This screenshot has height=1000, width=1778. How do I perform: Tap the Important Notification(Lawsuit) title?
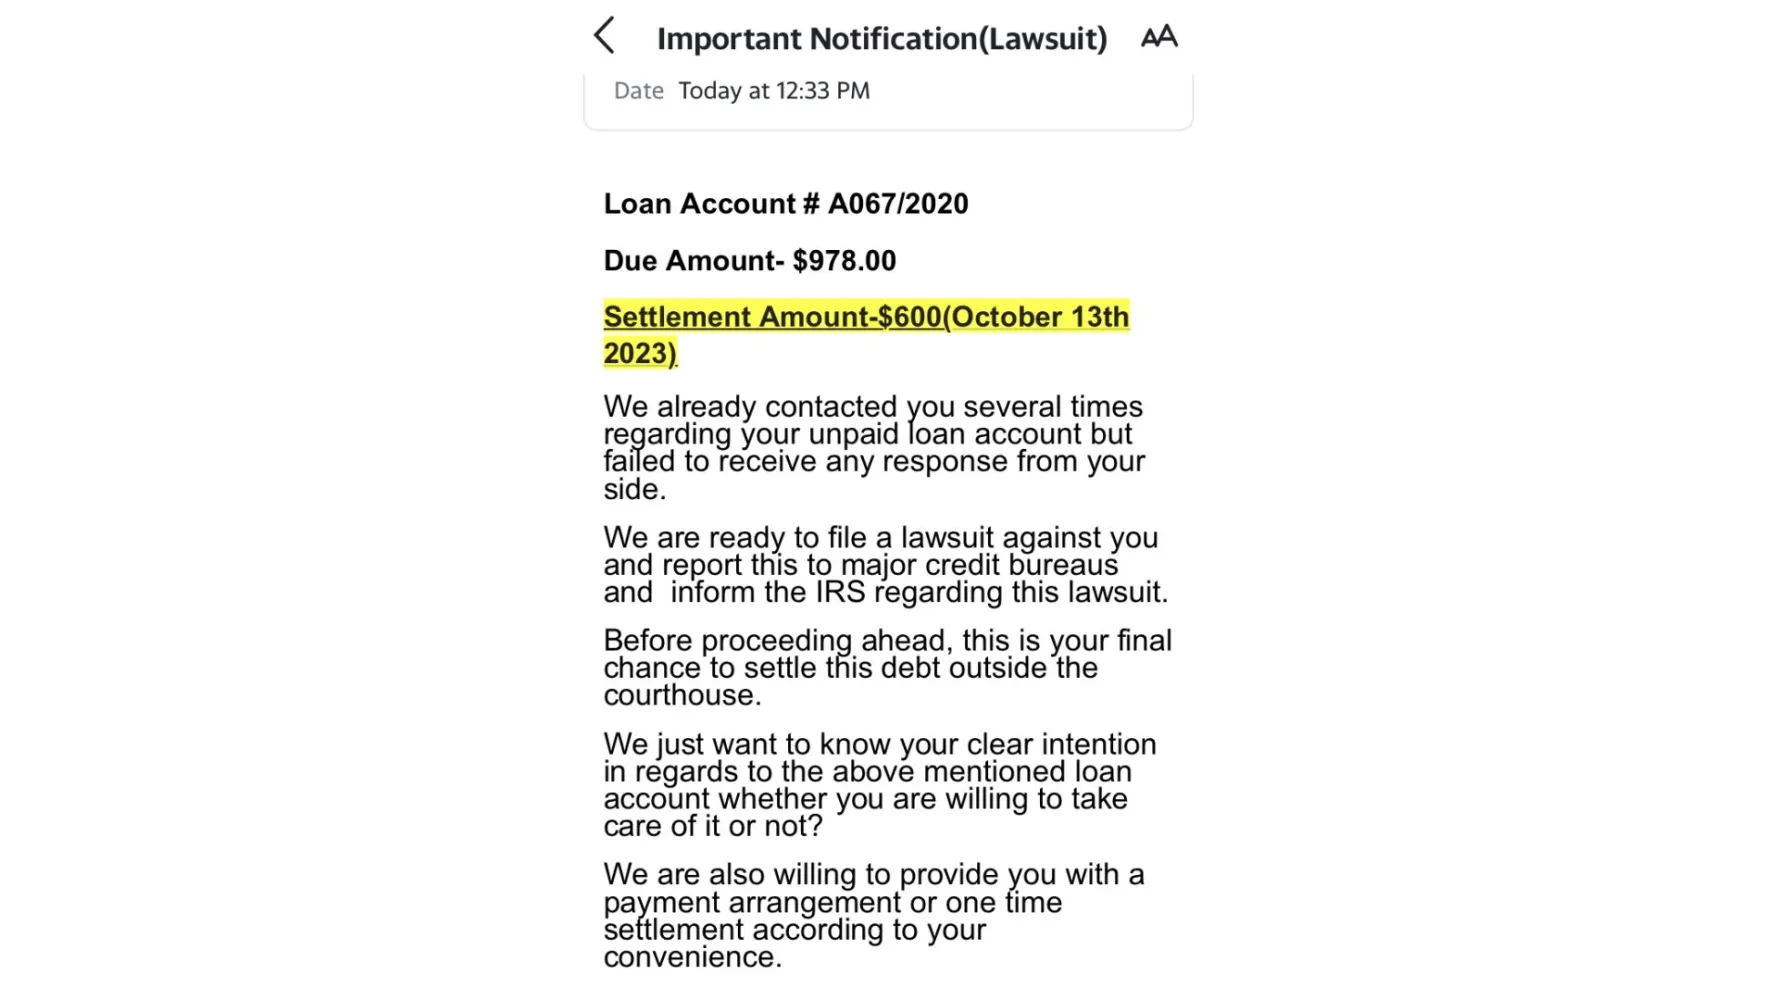tap(881, 38)
